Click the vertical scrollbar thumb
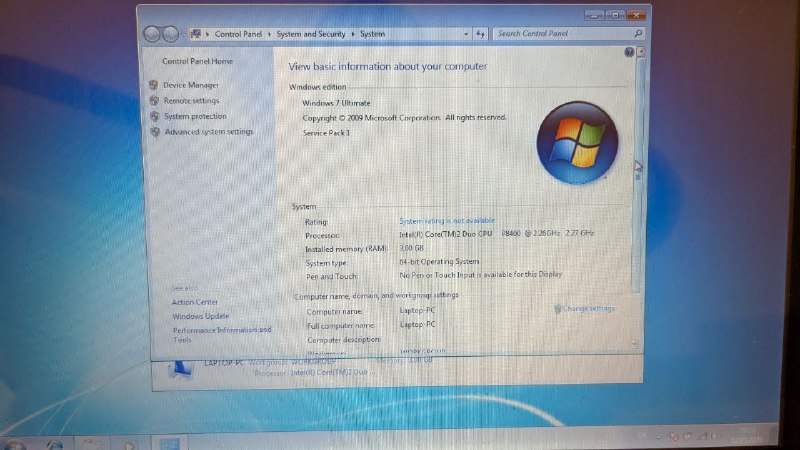The image size is (800, 450). point(638,173)
